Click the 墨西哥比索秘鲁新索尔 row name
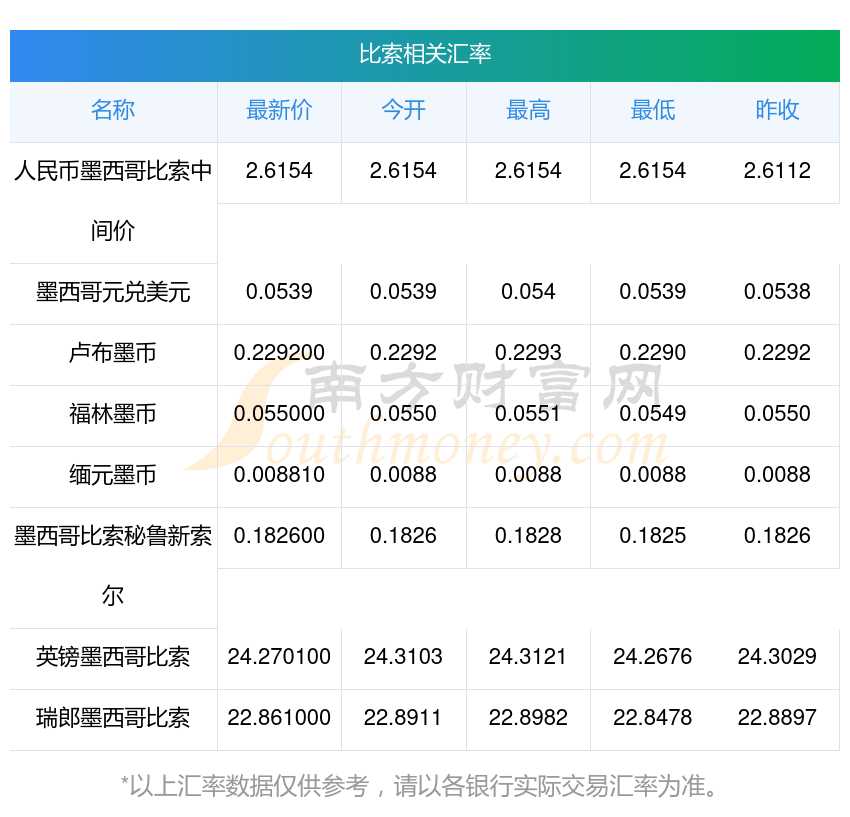 [x=113, y=565]
